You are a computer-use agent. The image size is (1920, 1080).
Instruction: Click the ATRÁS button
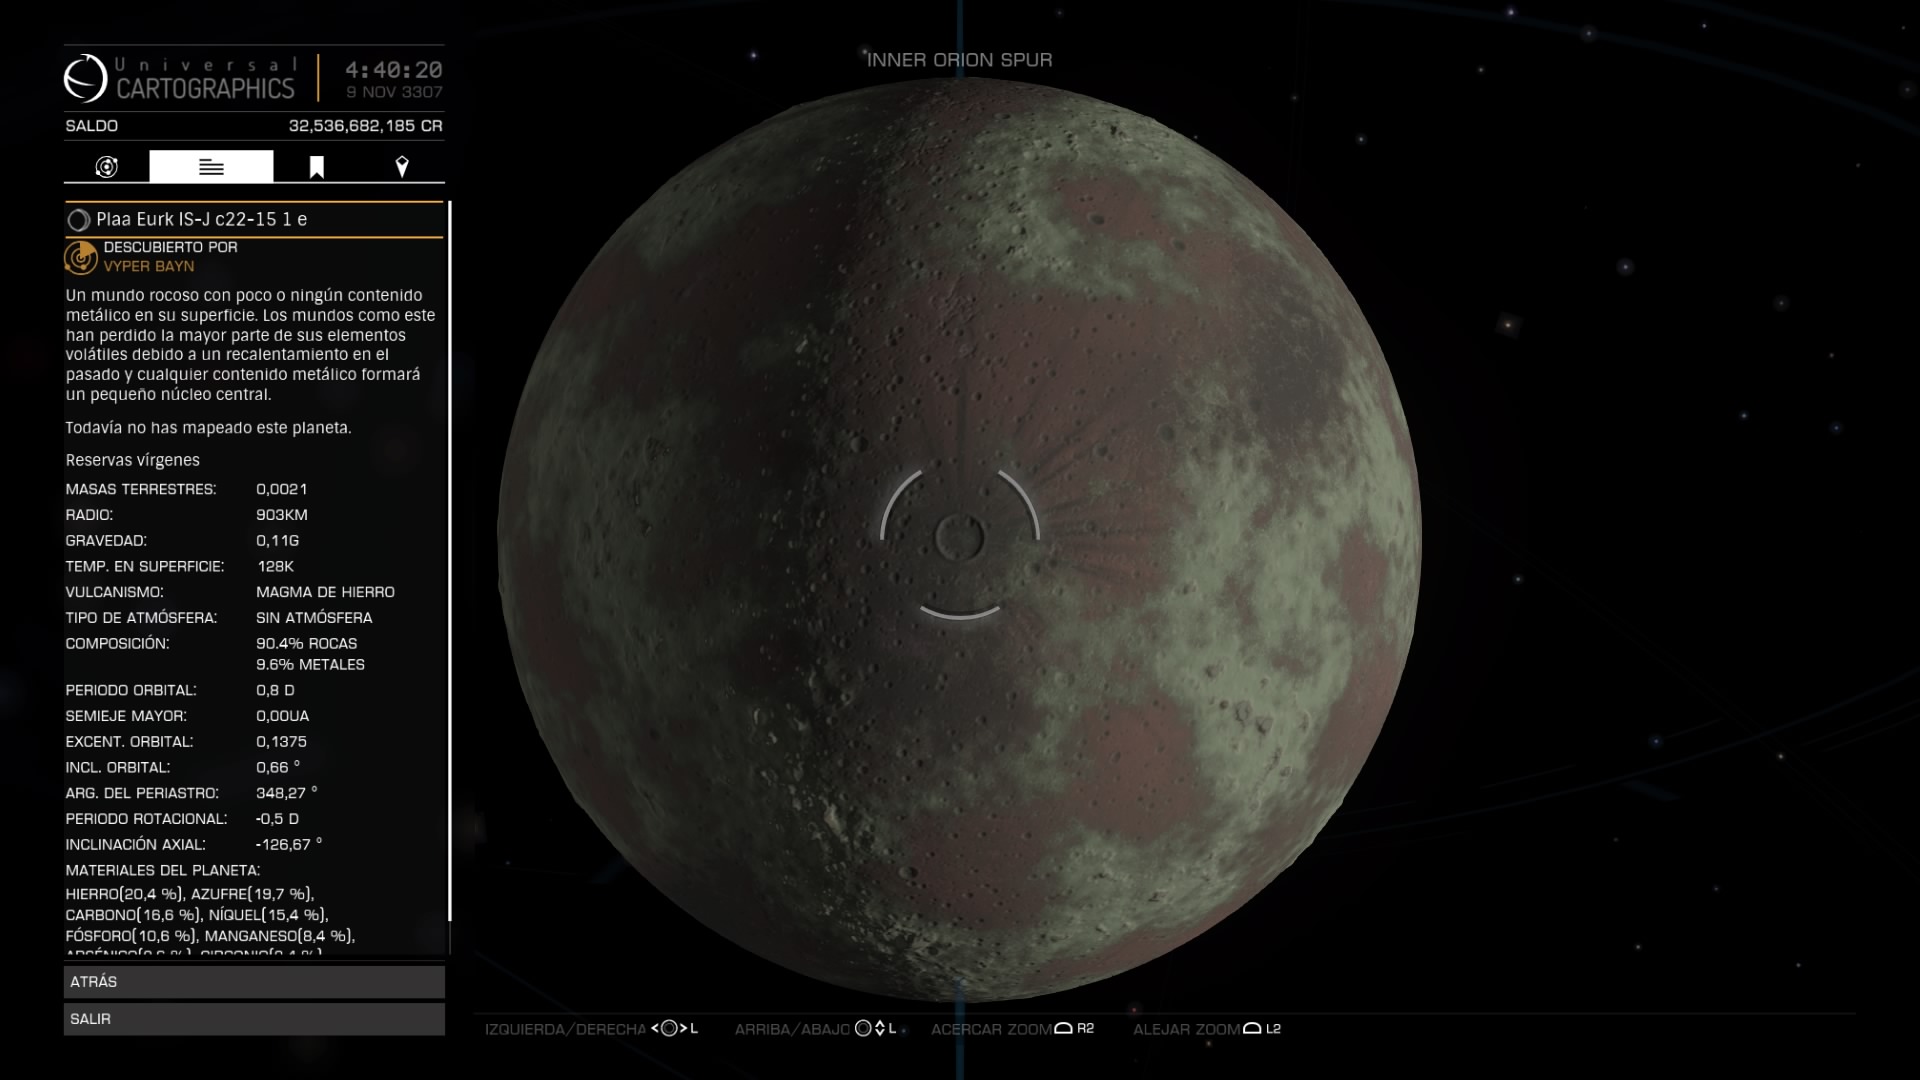[254, 982]
